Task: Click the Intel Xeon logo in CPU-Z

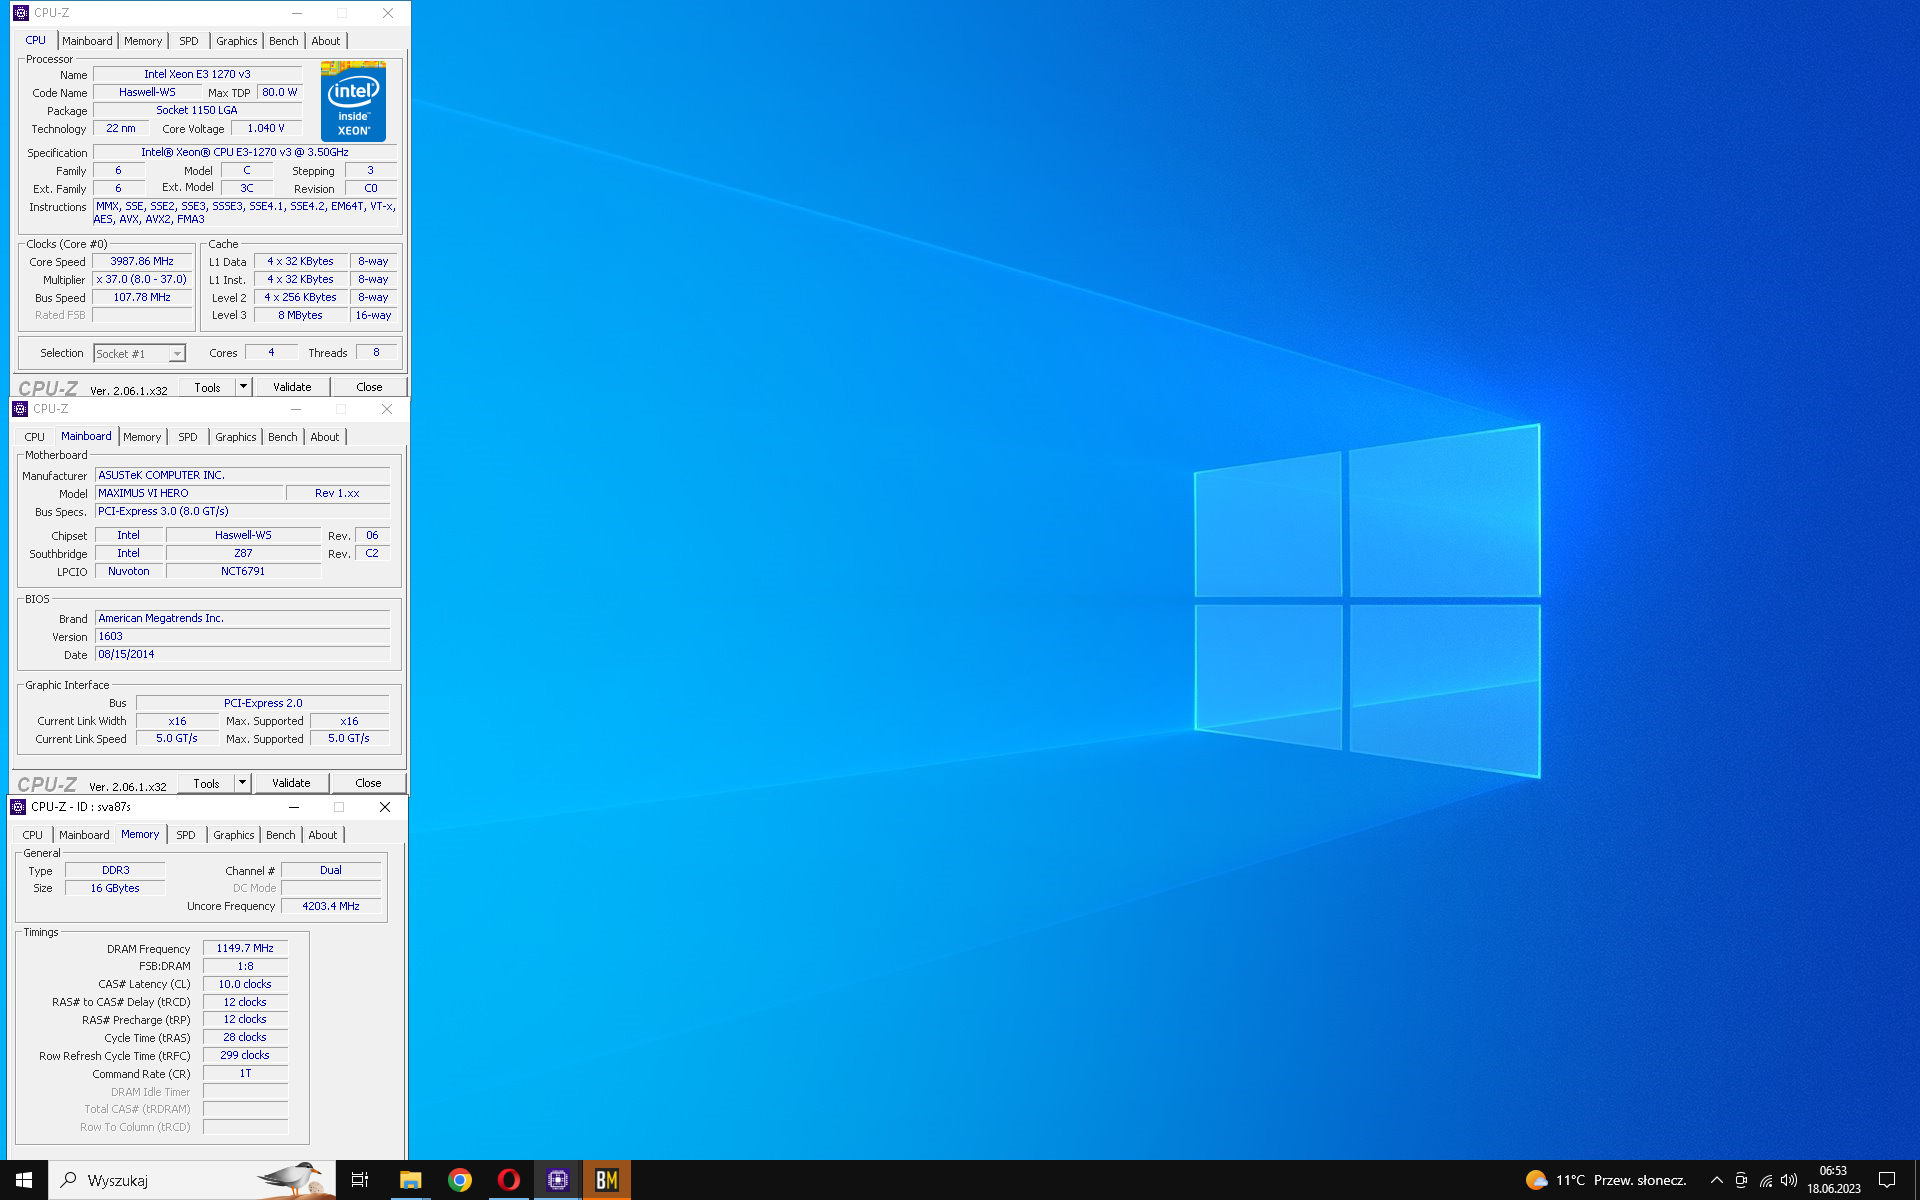Action: point(353,101)
